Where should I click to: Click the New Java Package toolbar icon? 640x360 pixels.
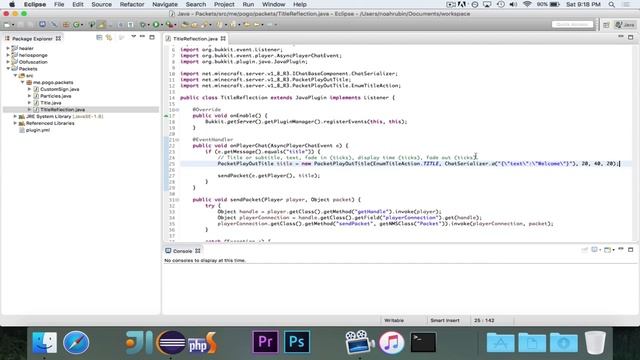[x=66, y=24]
